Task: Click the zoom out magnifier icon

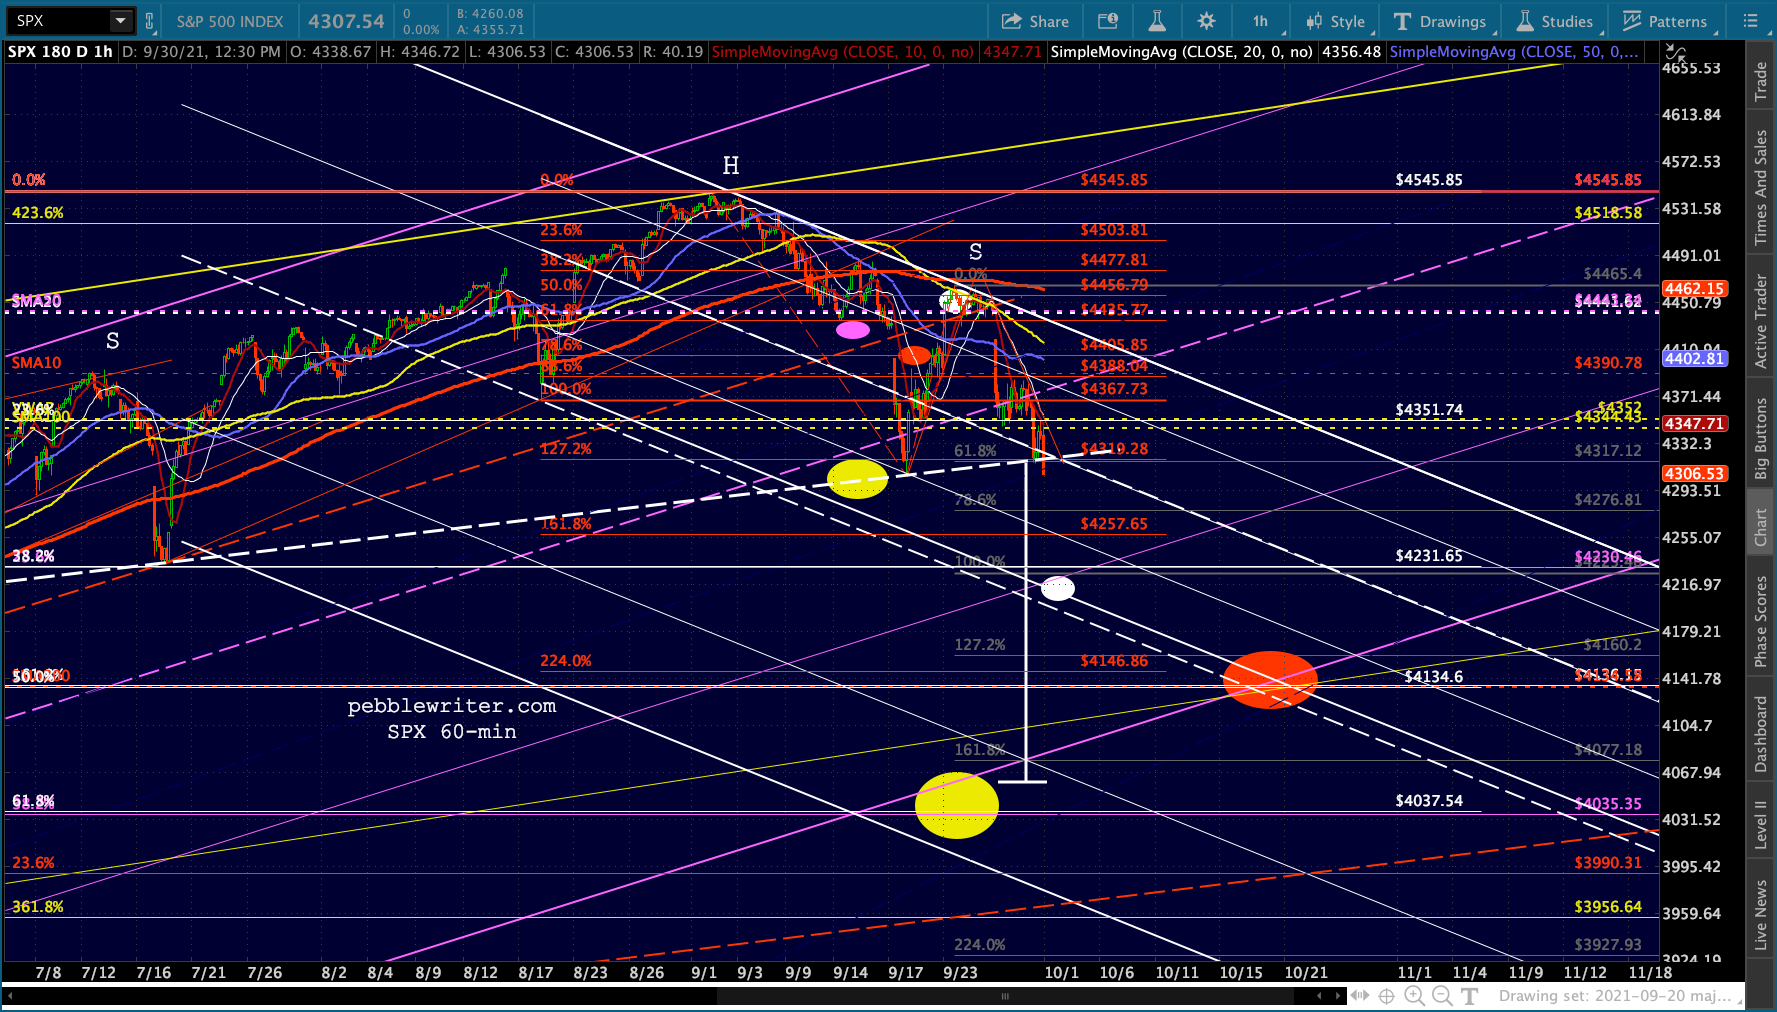Action: click(1442, 996)
